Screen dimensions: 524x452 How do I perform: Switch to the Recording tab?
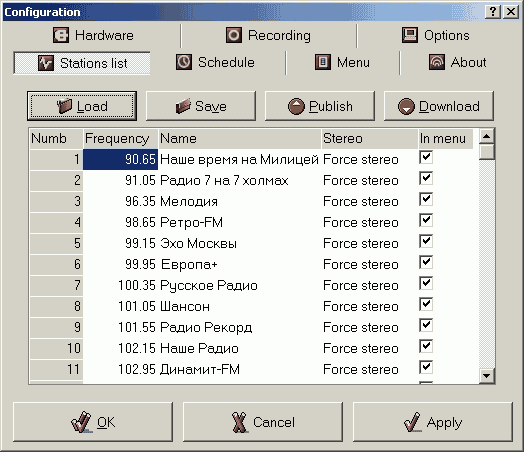268,35
